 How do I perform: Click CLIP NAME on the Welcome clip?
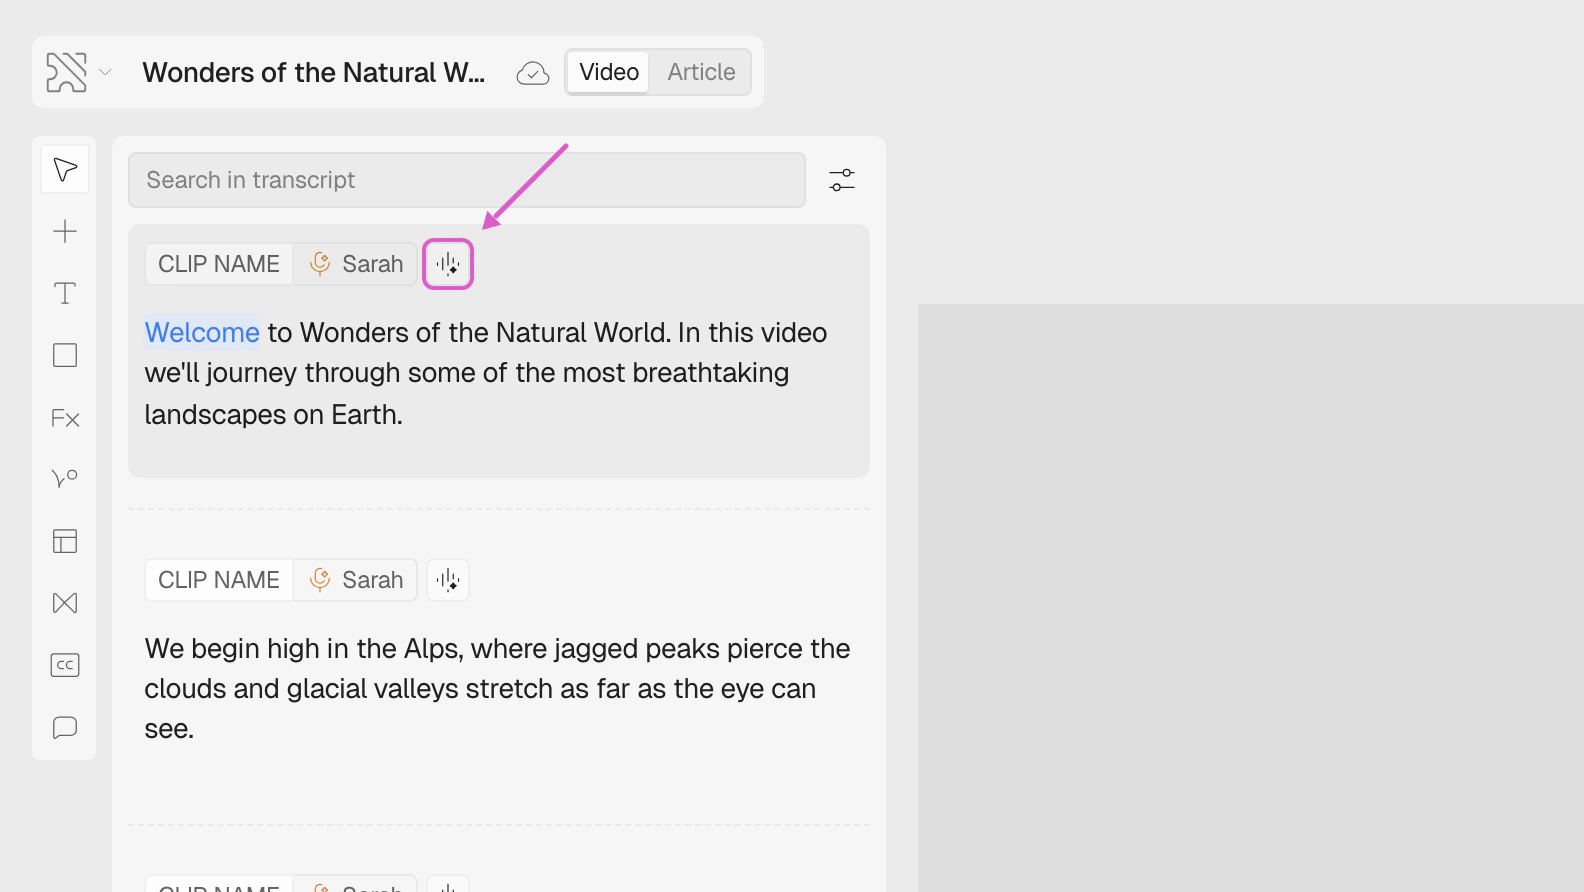point(219,264)
